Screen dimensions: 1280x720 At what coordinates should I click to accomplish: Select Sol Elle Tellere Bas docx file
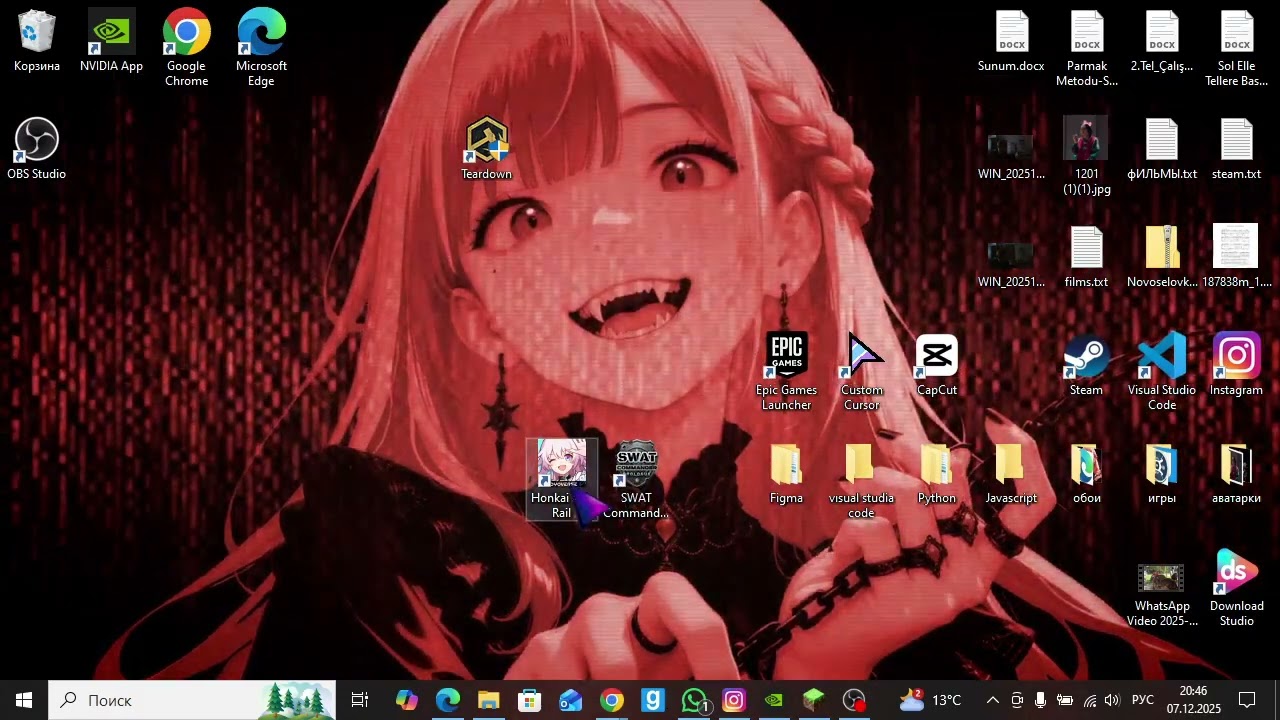point(1237,48)
